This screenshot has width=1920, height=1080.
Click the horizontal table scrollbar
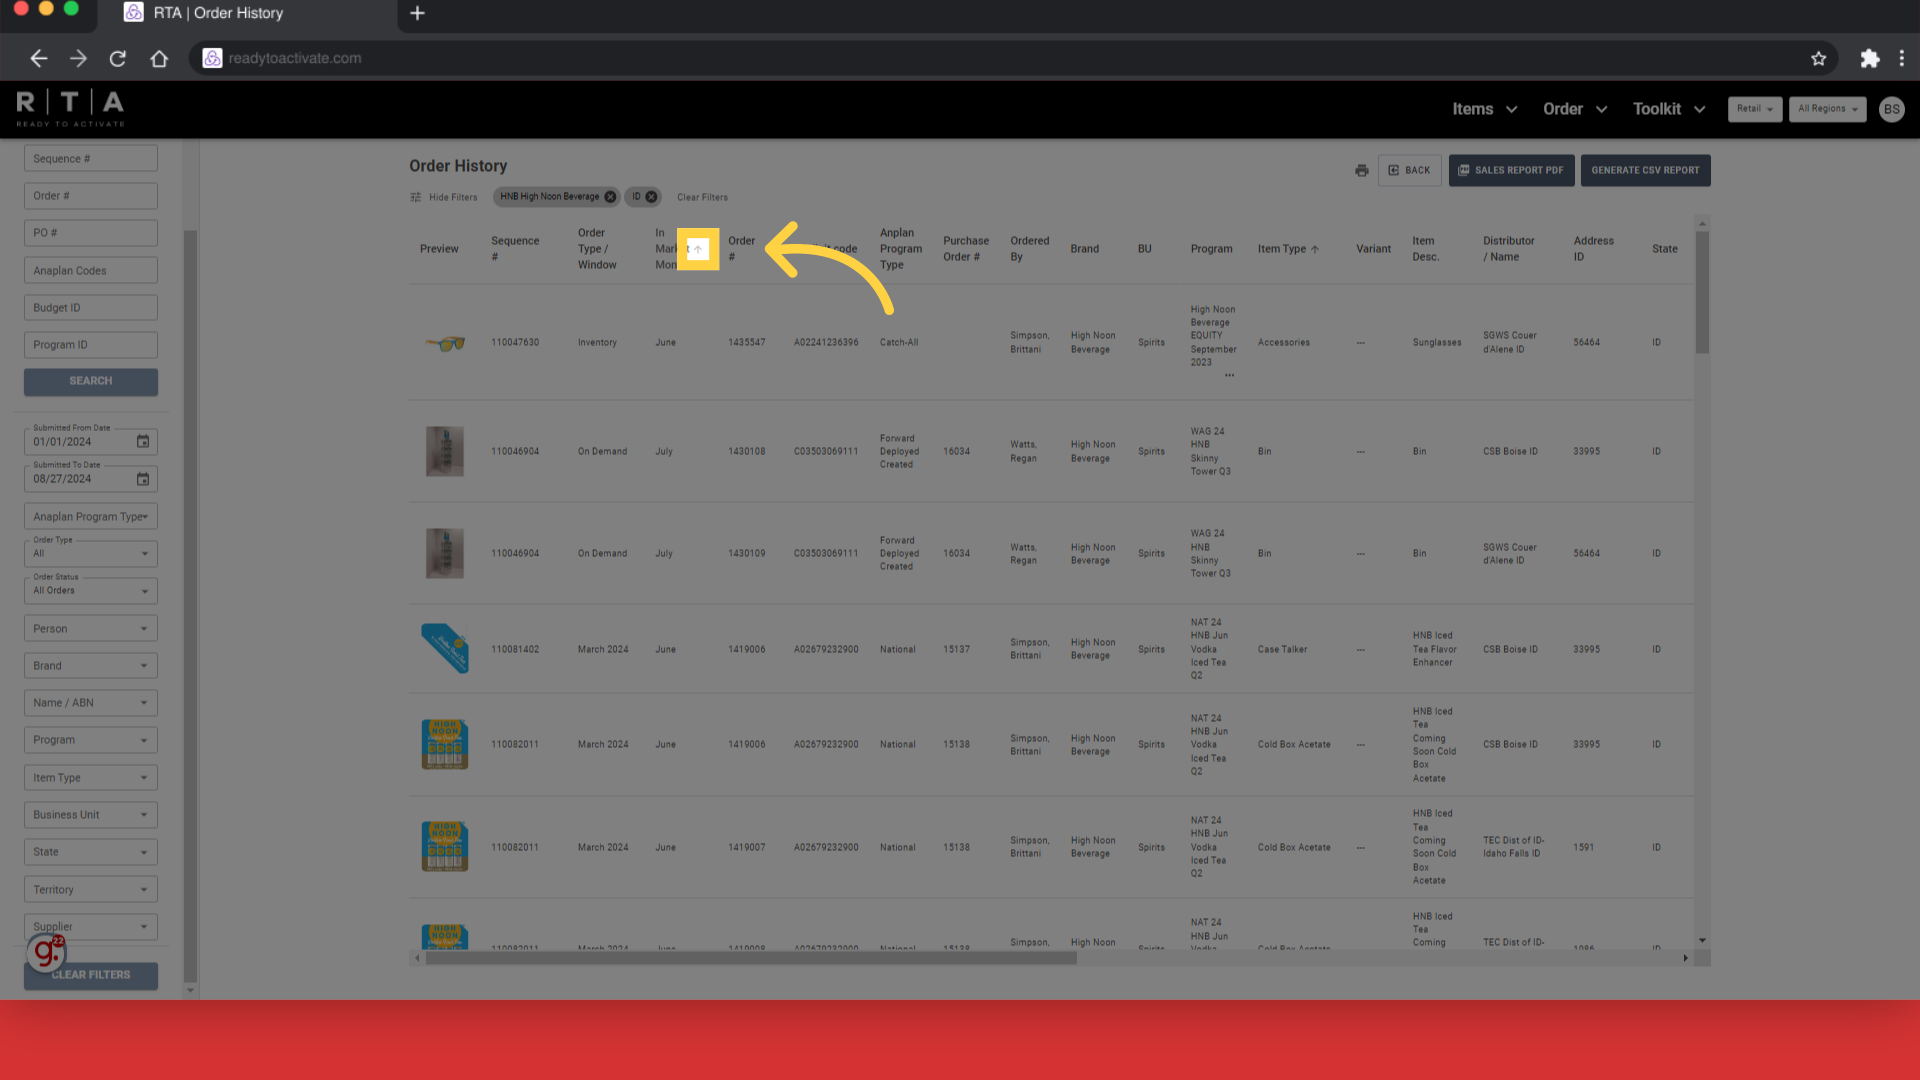point(750,958)
